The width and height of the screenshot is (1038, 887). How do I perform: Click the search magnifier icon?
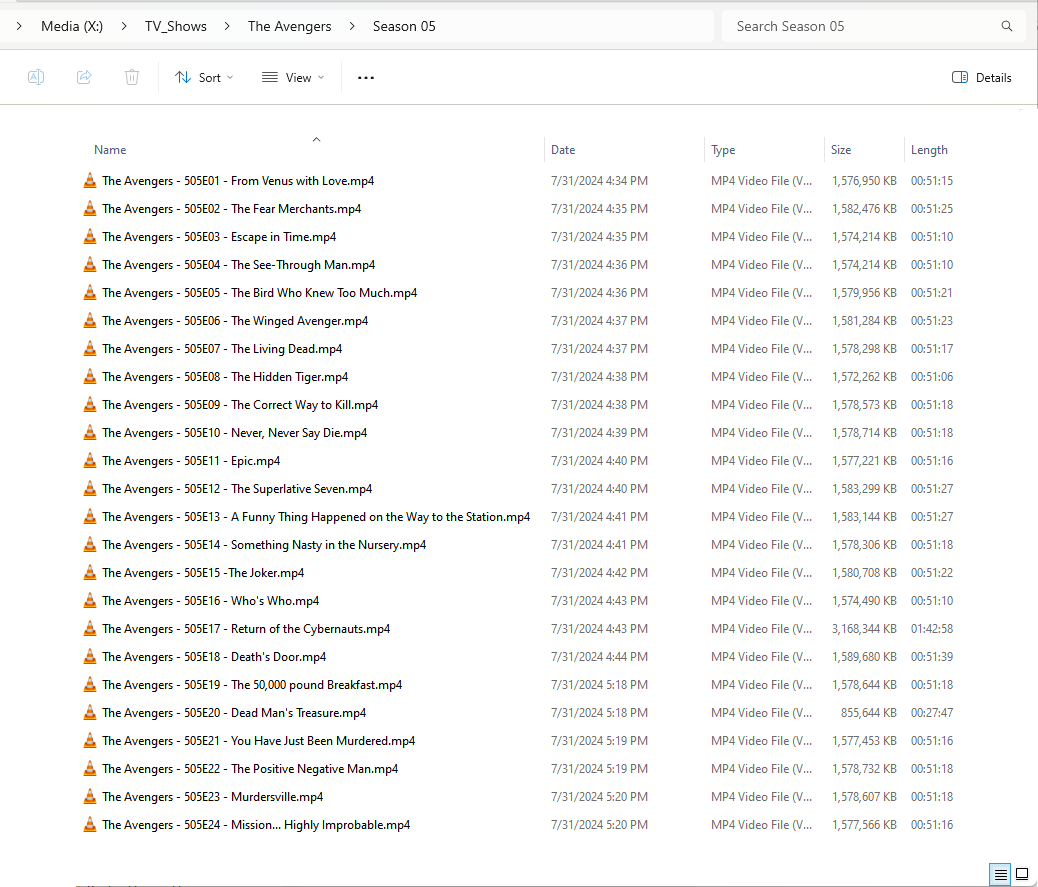pos(1006,25)
